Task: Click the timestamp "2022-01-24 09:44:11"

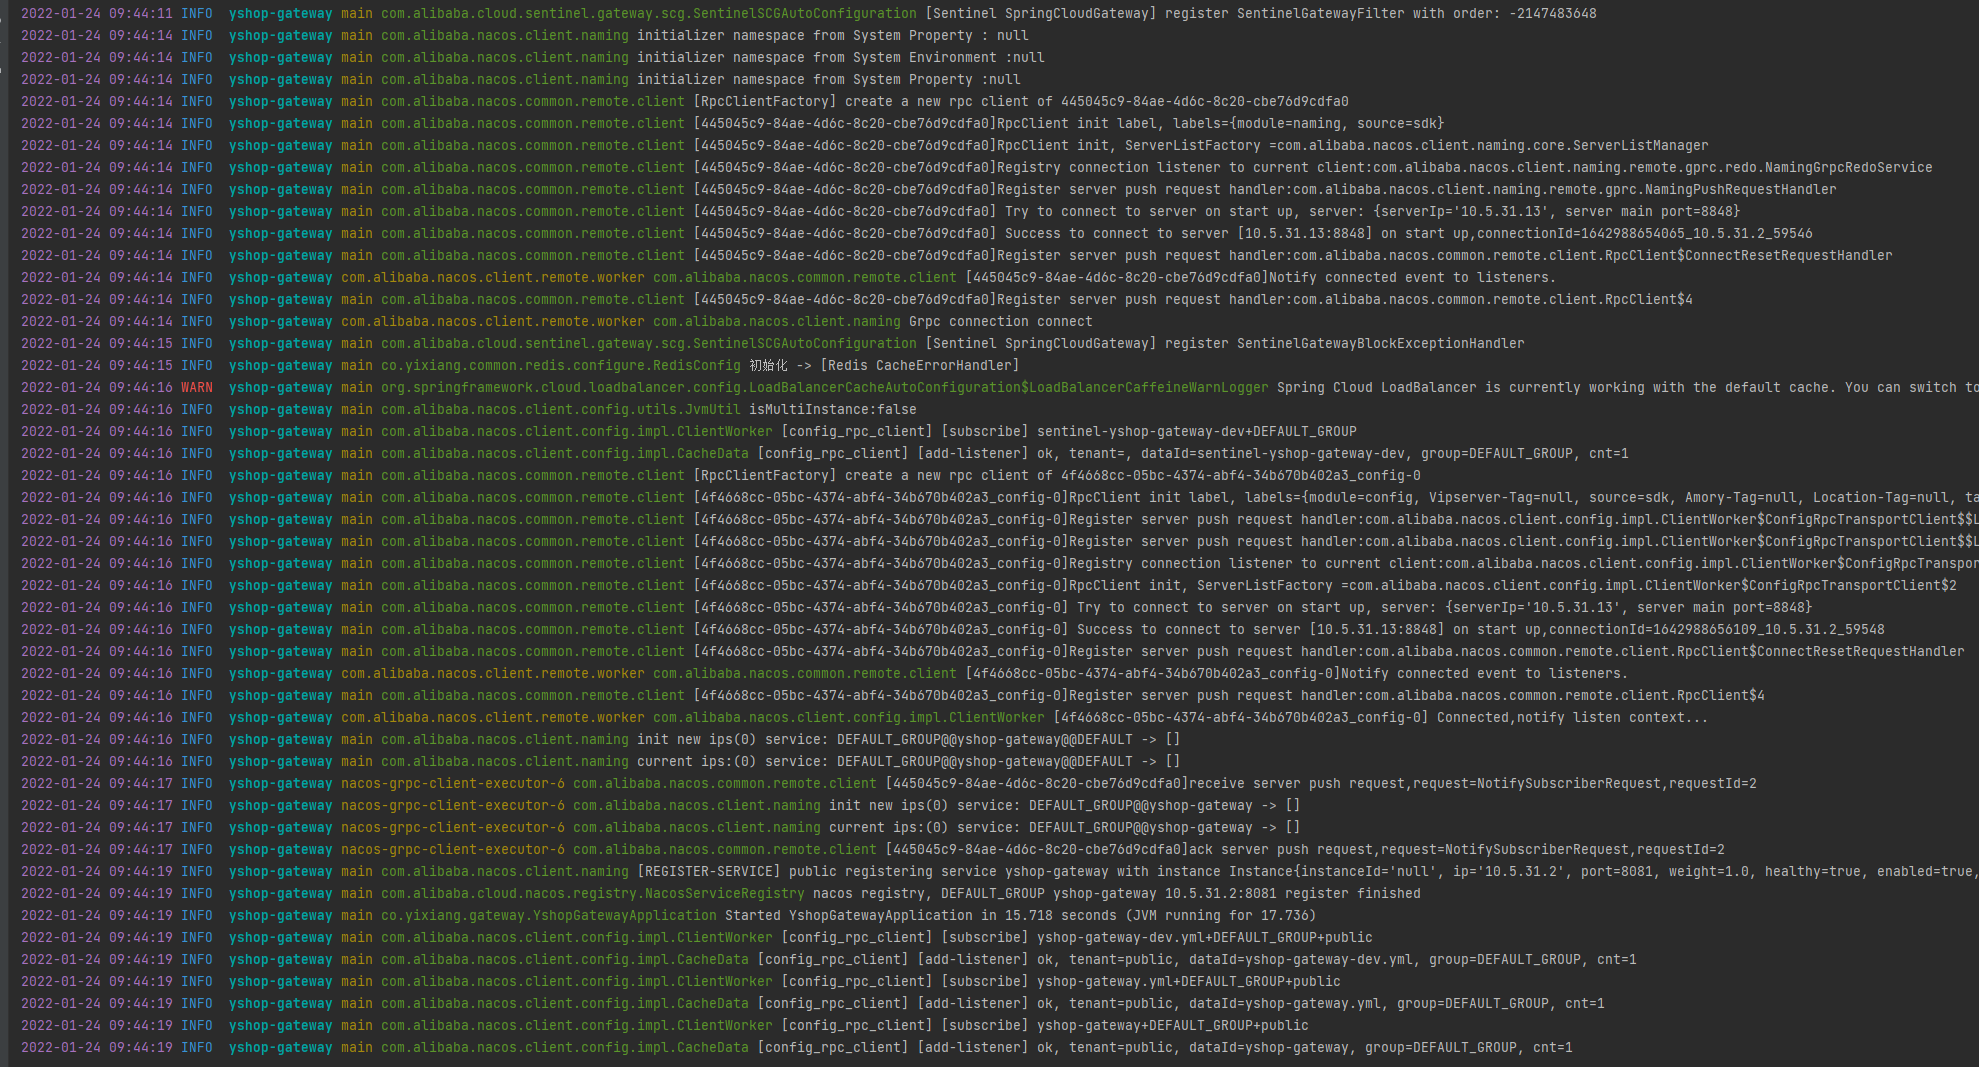Action: [x=97, y=13]
